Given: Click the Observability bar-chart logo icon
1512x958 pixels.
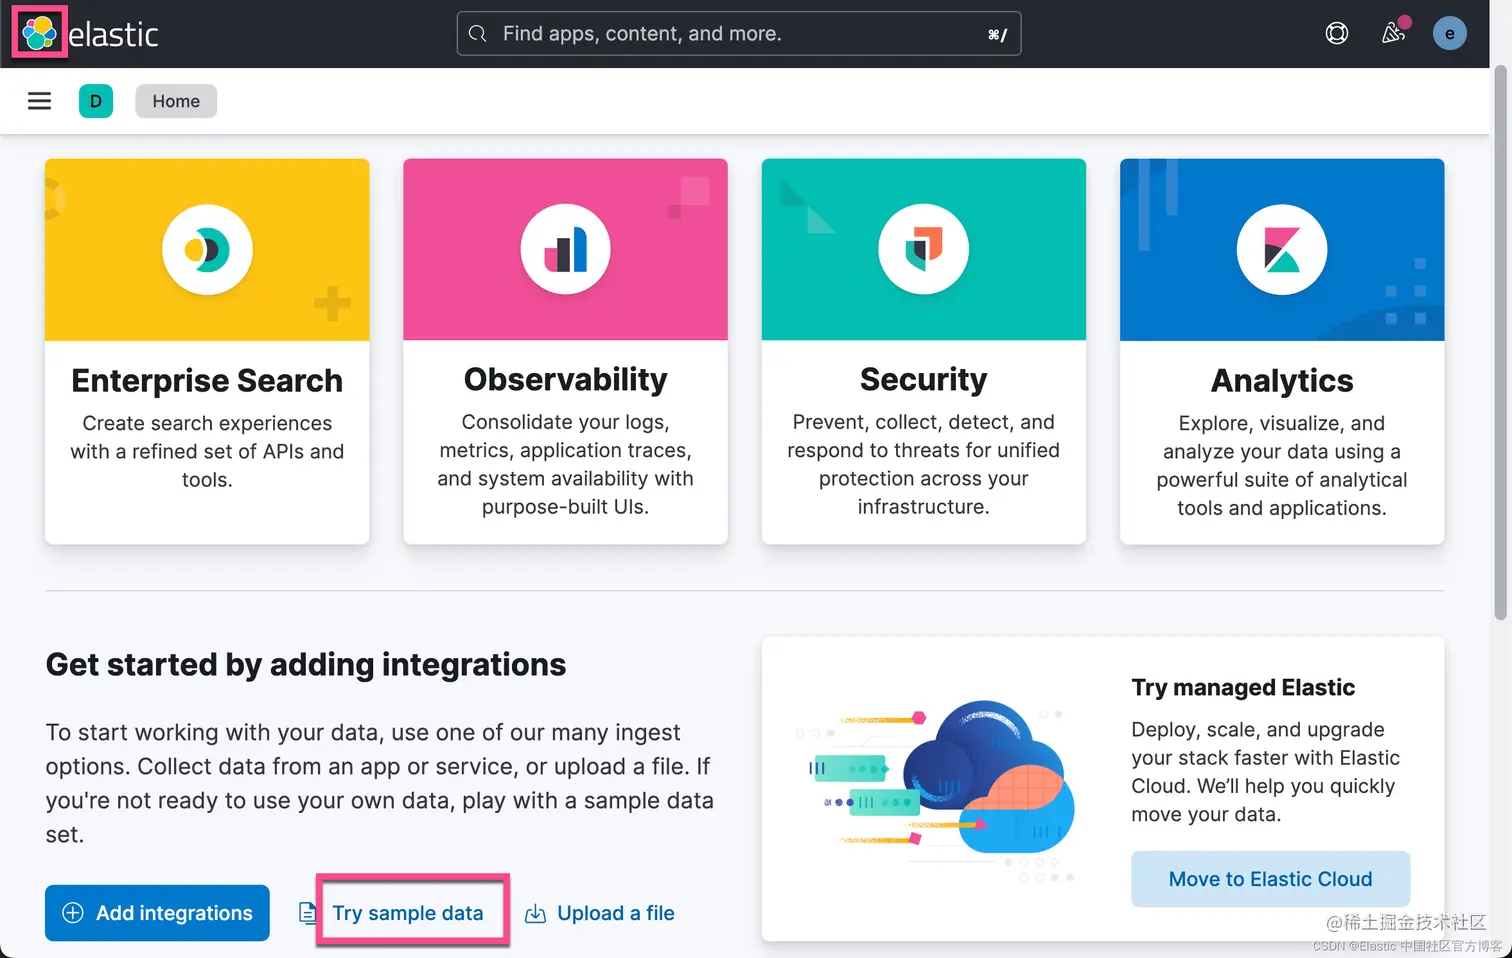Looking at the screenshot, I should [565, 249].
